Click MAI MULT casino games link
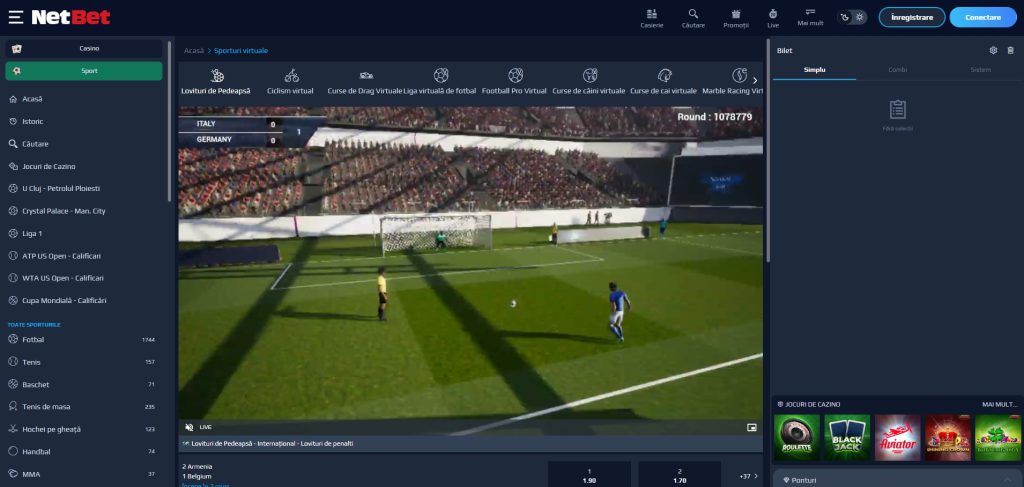Image resolution: width=1024 pixels, height=487 pixels. point(999,404)
